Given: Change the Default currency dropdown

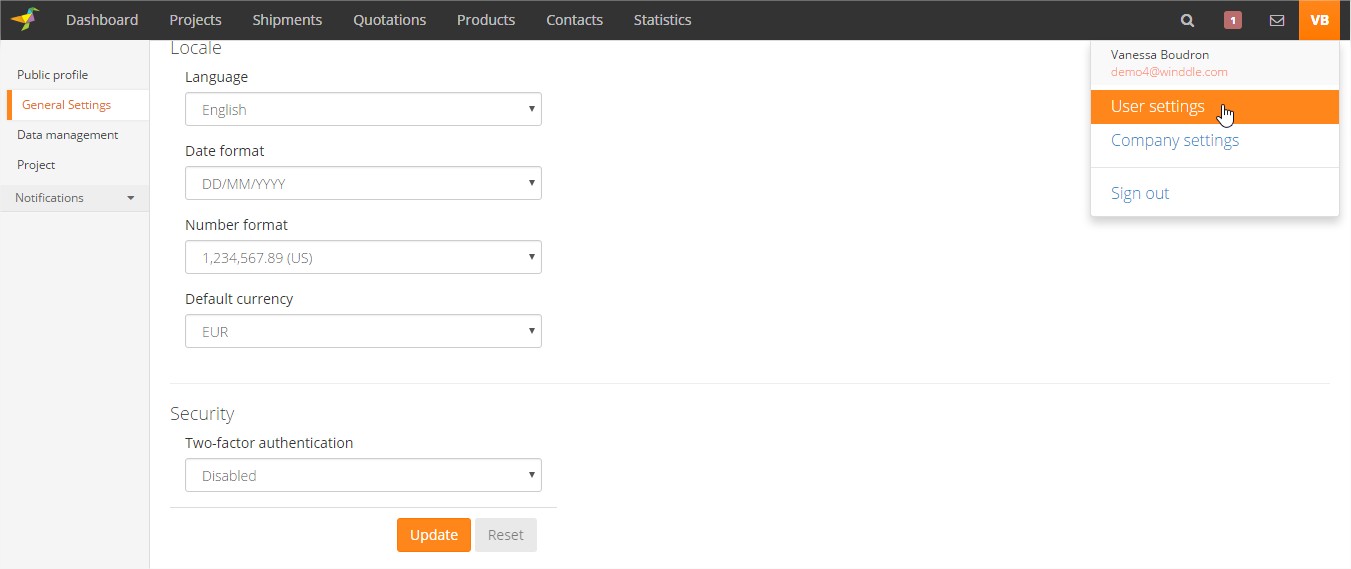Looking at the screenshot, I should click(x=363, y=332).
